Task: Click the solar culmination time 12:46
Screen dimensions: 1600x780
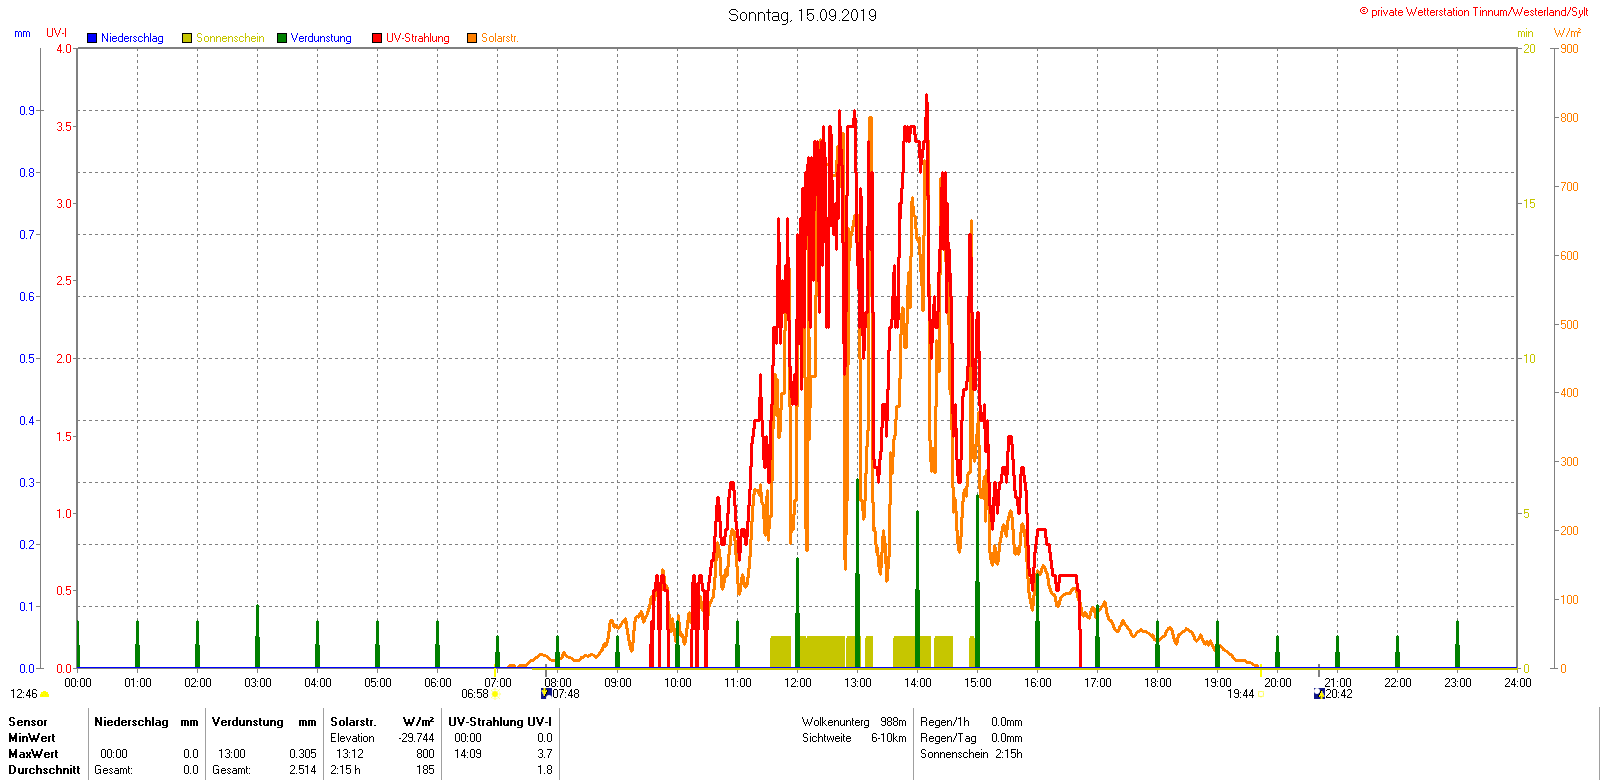Action: [x=24, y=694]
